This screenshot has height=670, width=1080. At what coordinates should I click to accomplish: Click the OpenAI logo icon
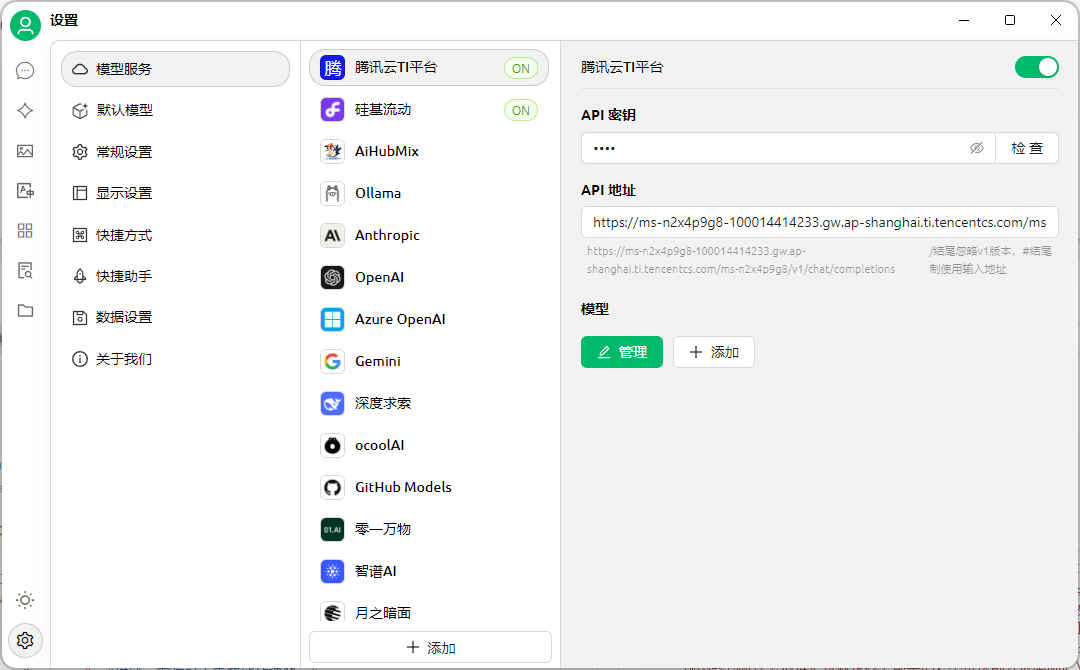(x=333, y=278)
